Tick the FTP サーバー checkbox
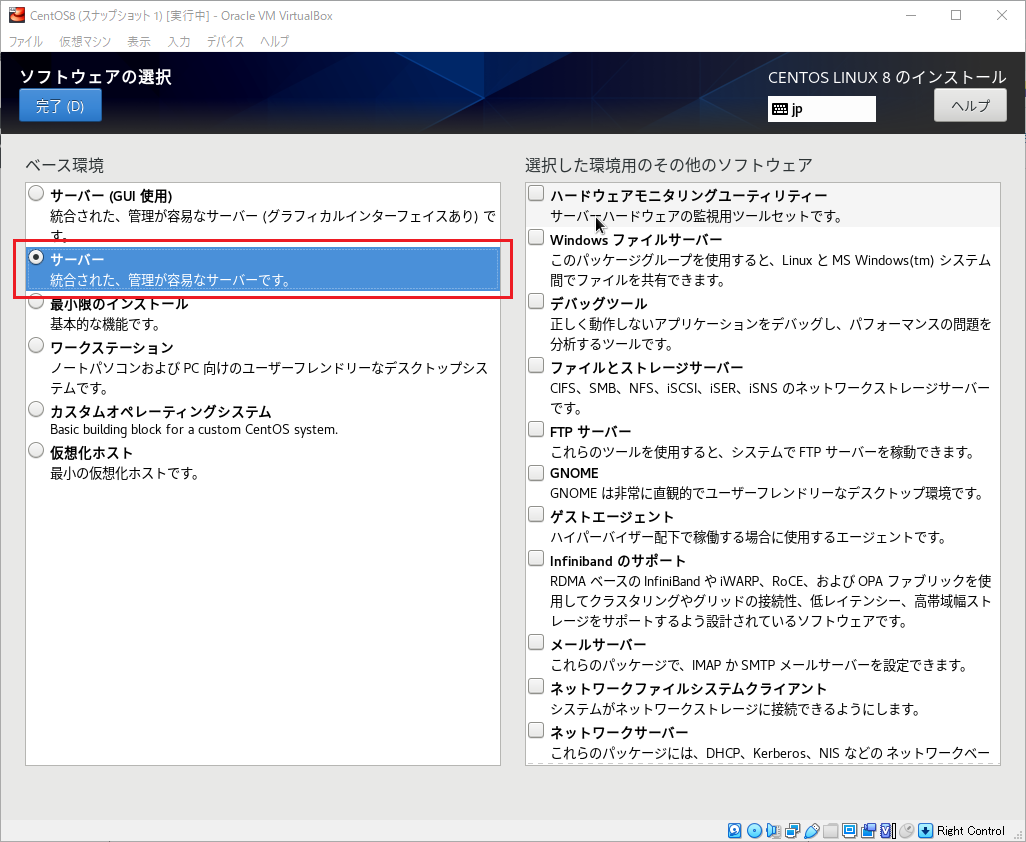This screenshot has height=842, width=1026. click(x=536, y=429)
